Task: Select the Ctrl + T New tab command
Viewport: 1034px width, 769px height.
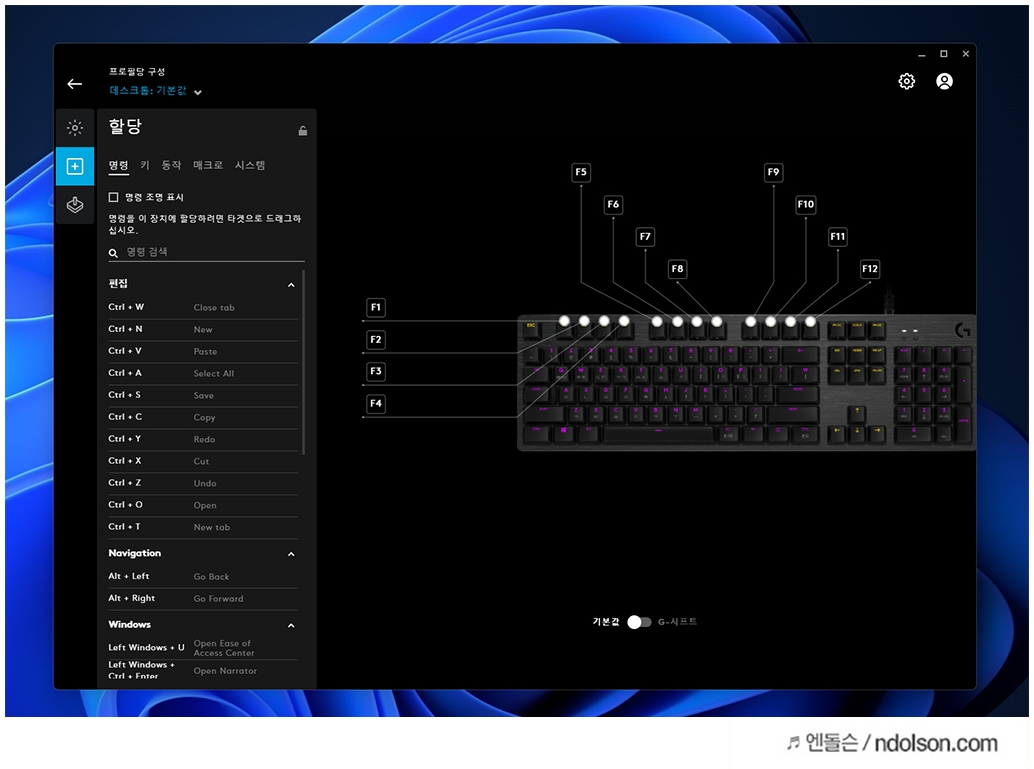Action: coord(203,527)
